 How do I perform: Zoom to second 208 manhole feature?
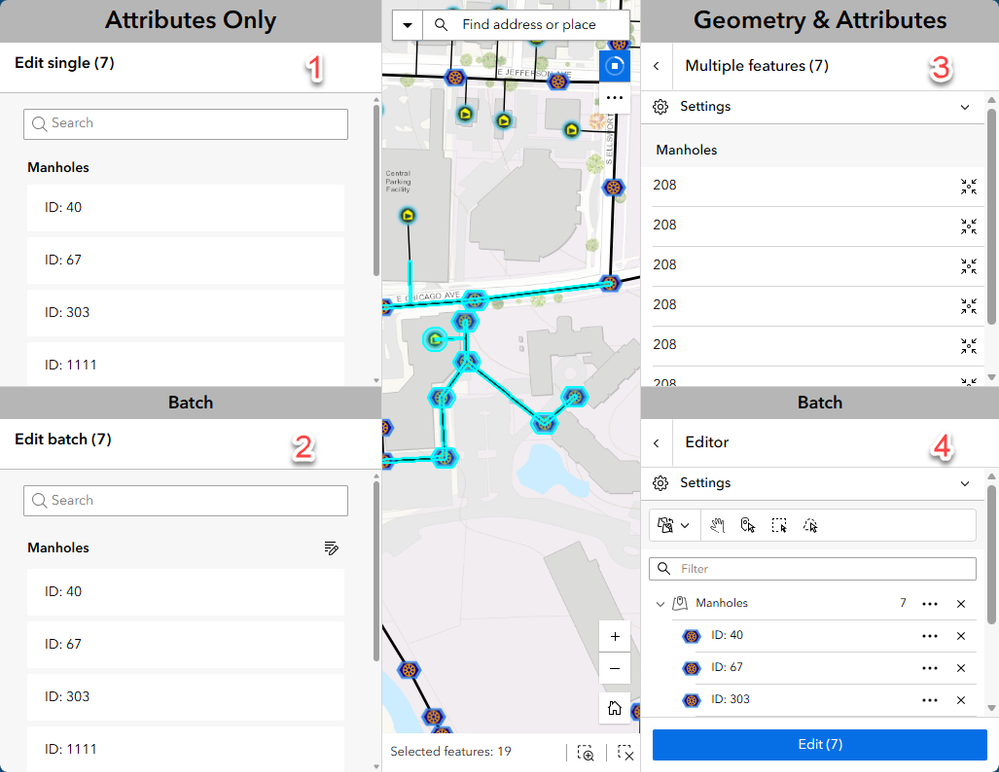(x=968, y=226)
